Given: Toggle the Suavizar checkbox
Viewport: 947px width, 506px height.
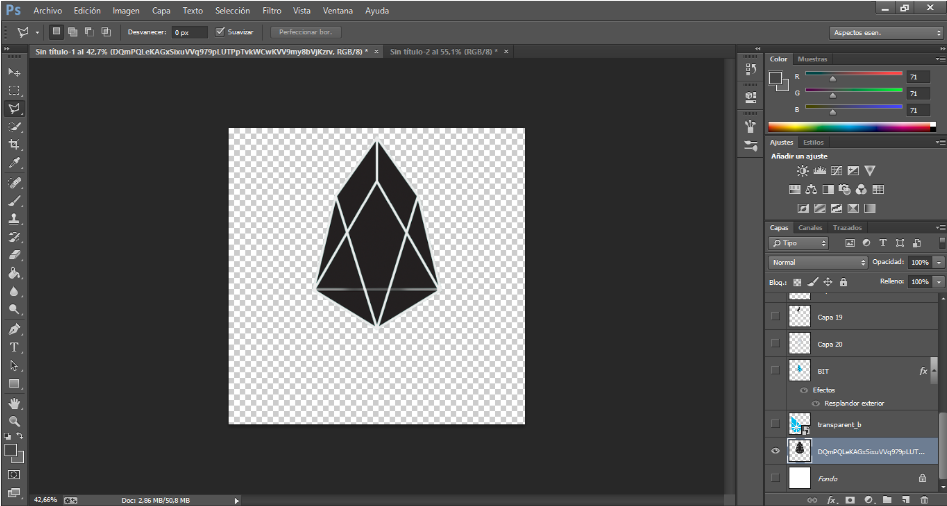Looking at the screenshot, I should 220,32.
